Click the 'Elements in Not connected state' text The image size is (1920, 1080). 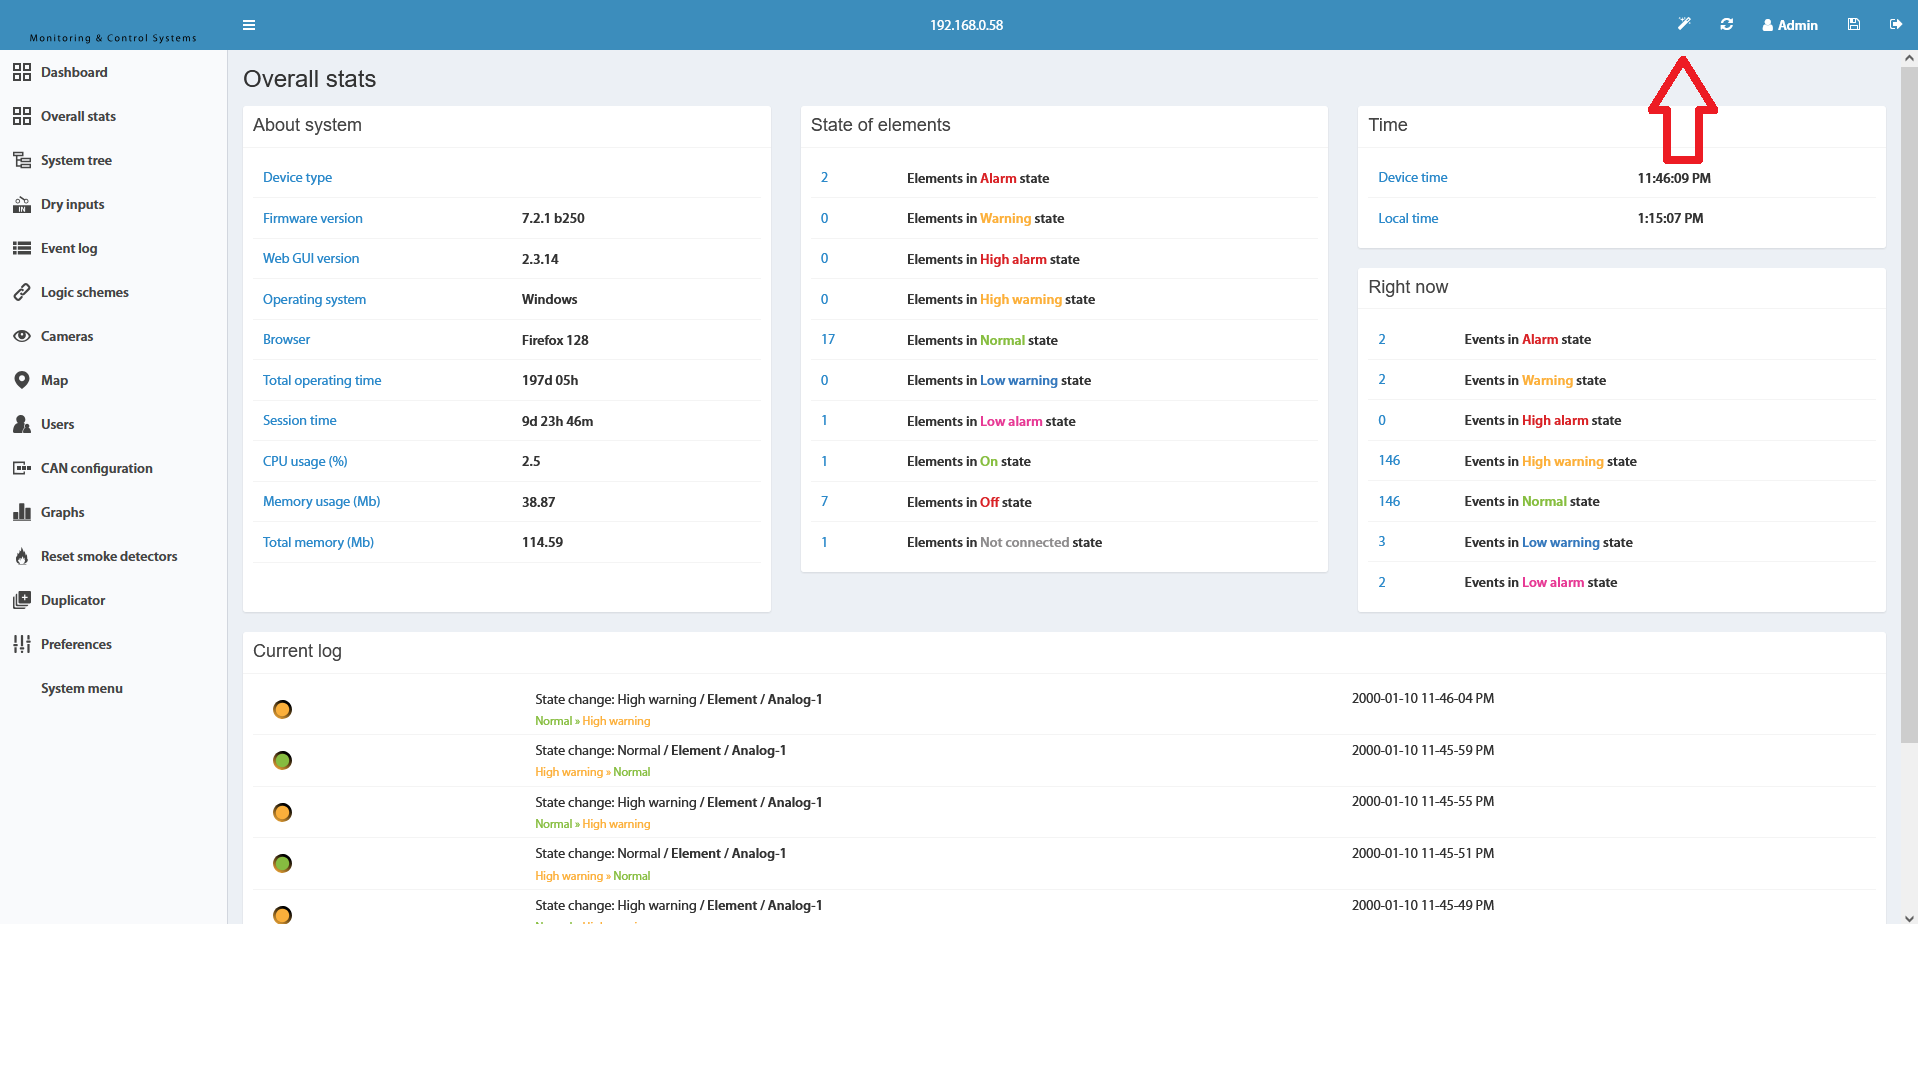[x=1004, y=542]
